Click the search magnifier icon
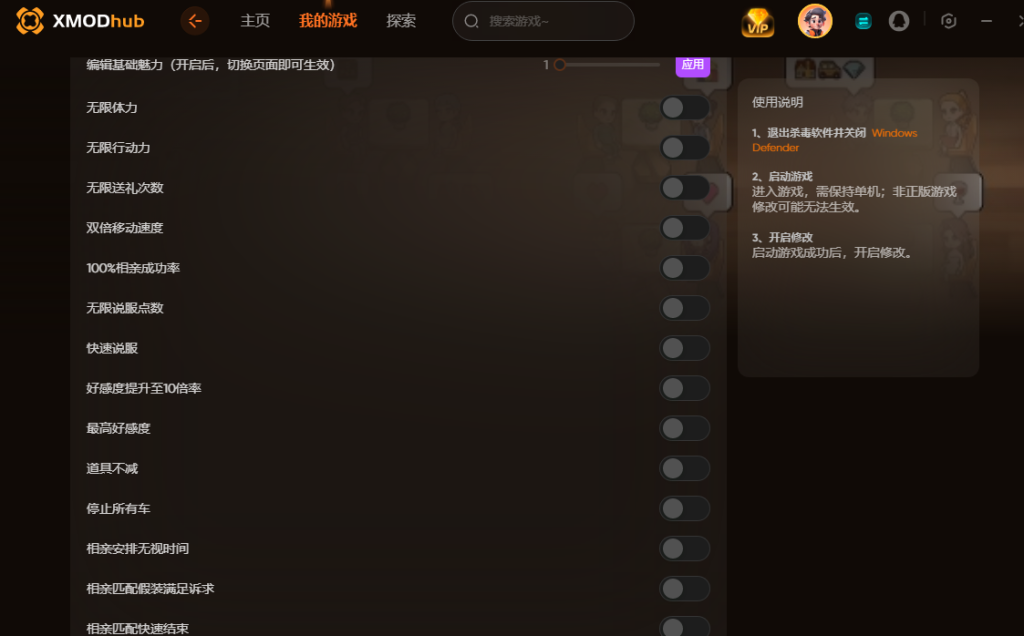1024x636 pixels. [x=472, y=22]
